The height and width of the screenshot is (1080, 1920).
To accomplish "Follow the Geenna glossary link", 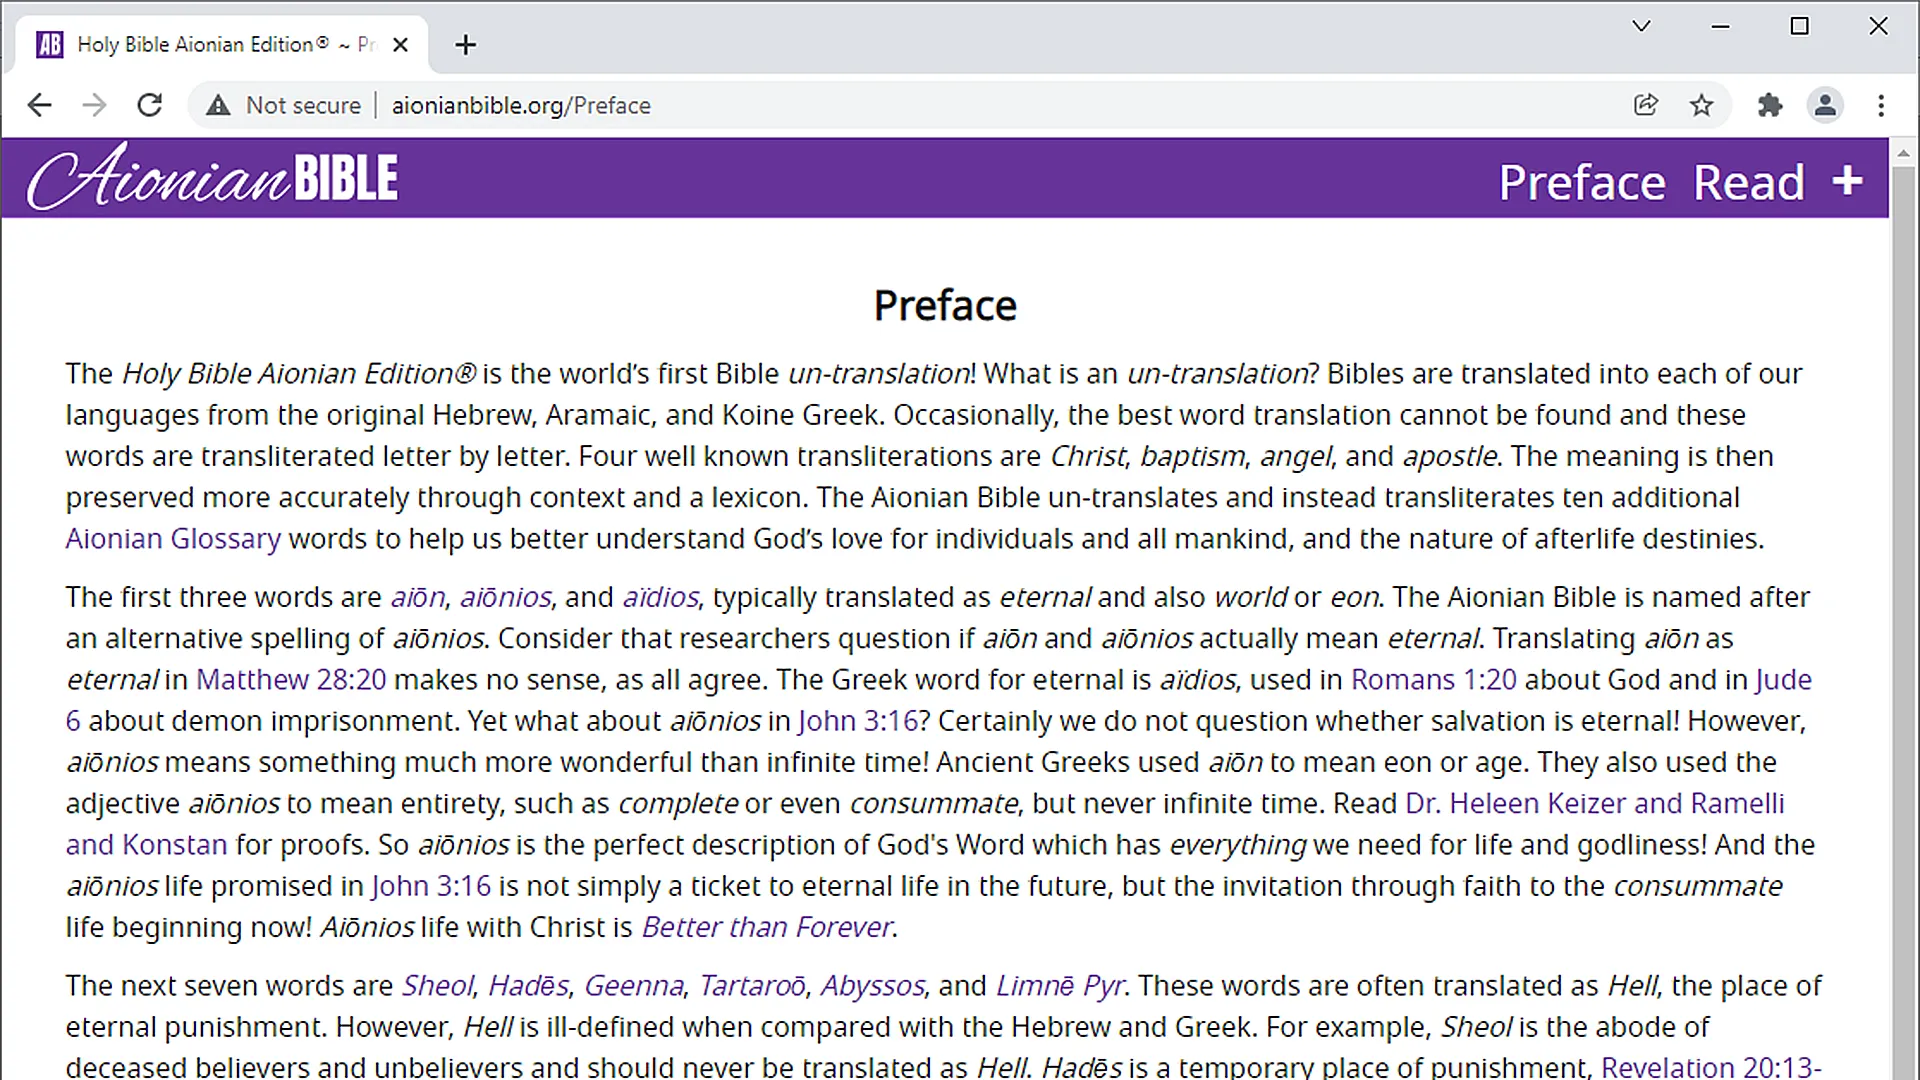I will tap(634, 986).
